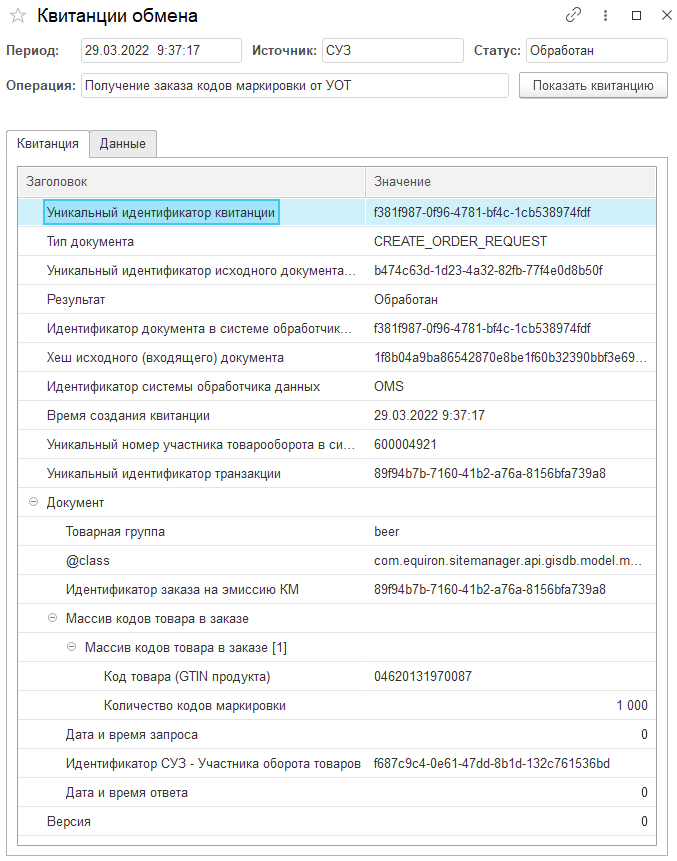Close the Квитанции обмена window
Viewport: 677px width, 861px height.
pyautogui.click(x=665, y=16)
